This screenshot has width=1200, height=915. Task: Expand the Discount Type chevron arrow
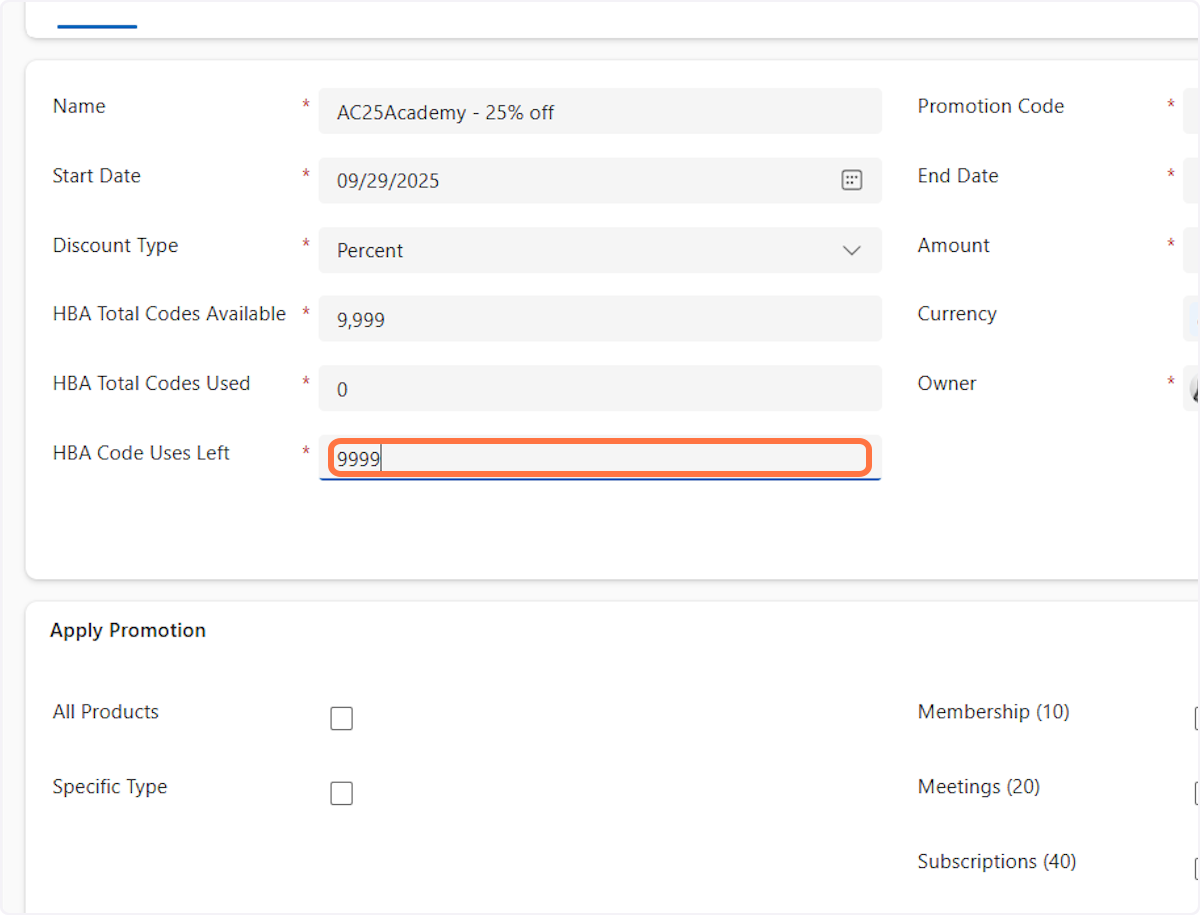tap(852, 250)
